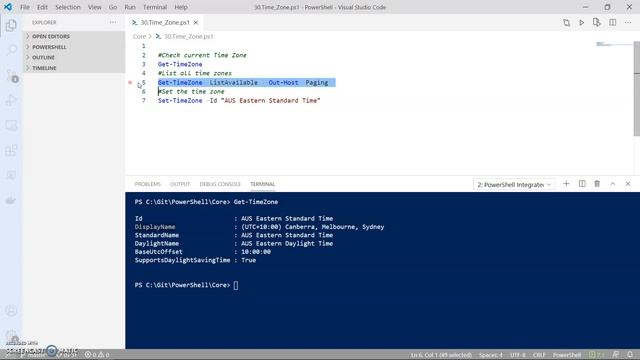Viewport: 640px width, 360px height.
Task: Kill terminal with trash icon
Action: click(x=597, y=184)
